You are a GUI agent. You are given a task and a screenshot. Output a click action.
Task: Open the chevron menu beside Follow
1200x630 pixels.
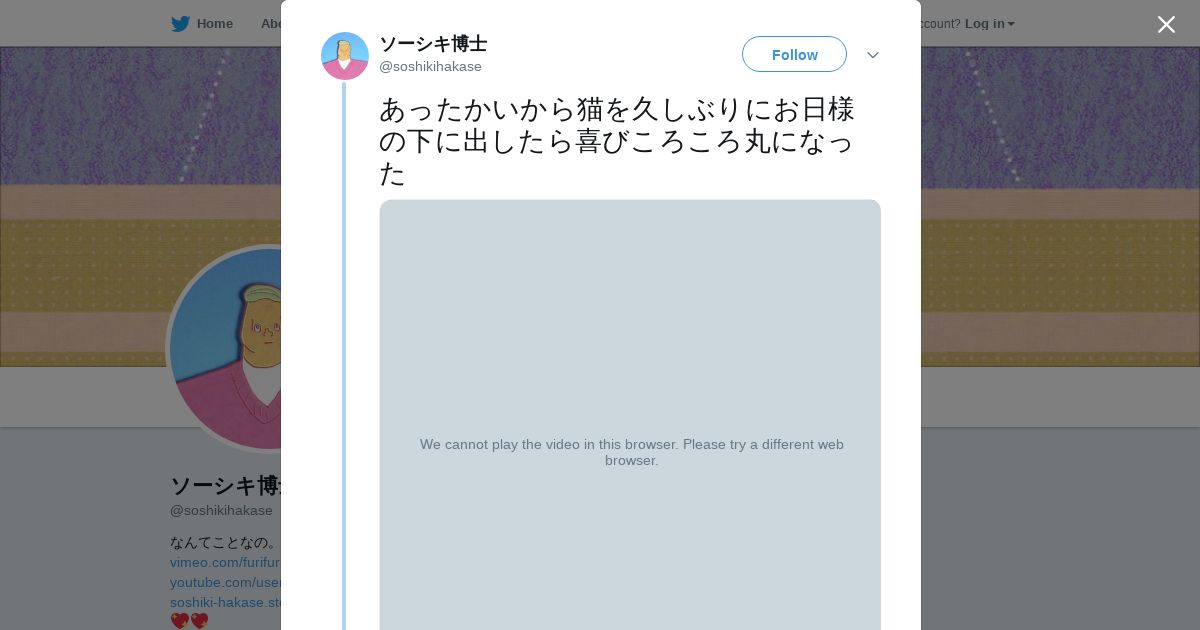[872, 55]
